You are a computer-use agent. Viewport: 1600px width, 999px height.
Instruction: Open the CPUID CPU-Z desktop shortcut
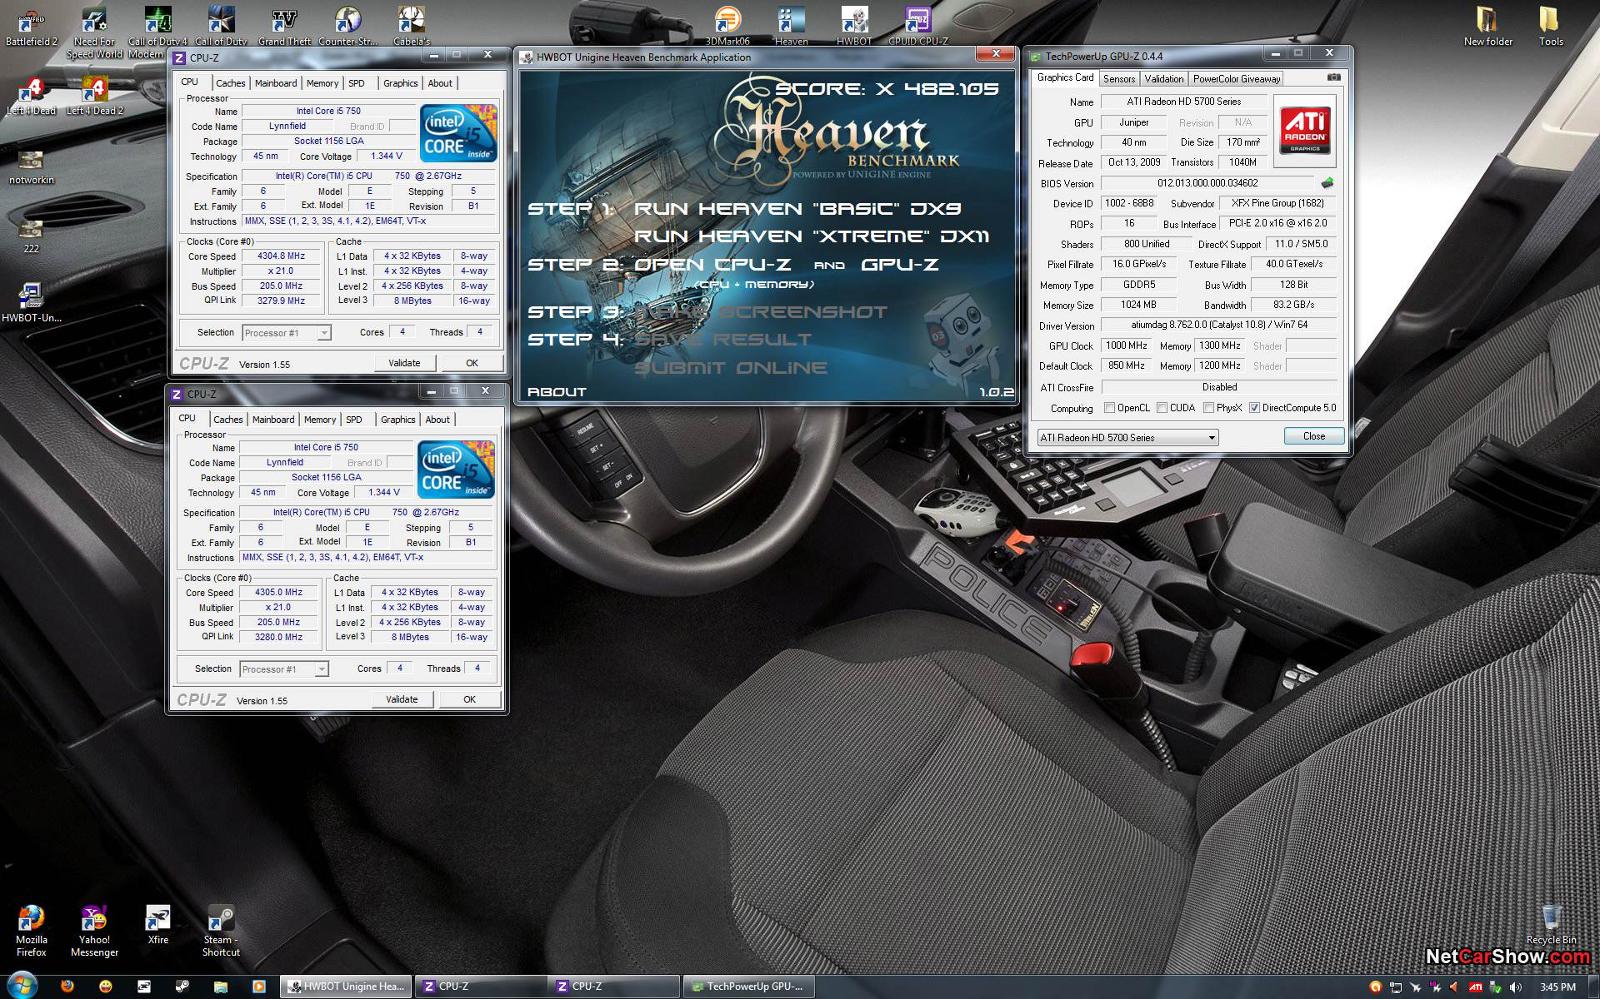(918, 25)
